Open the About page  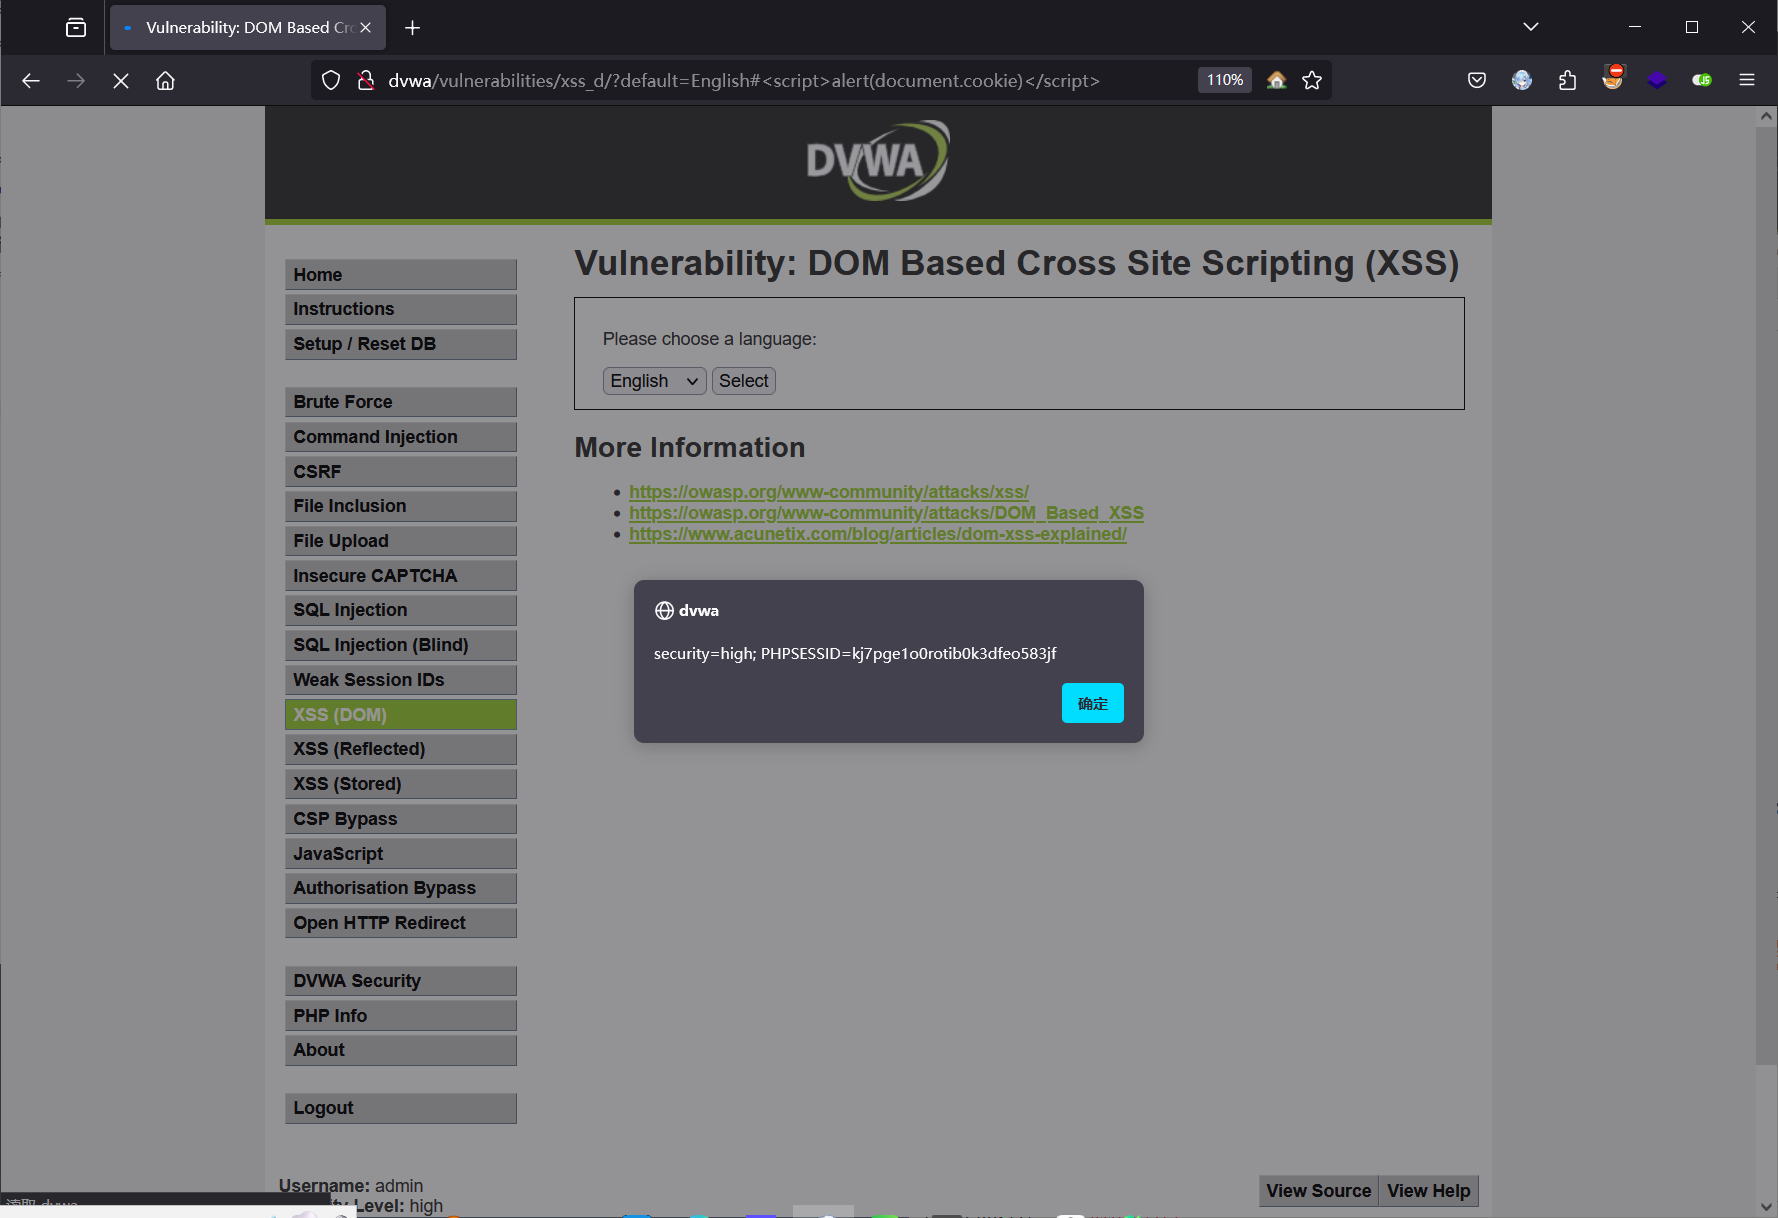pos(400,1050)
